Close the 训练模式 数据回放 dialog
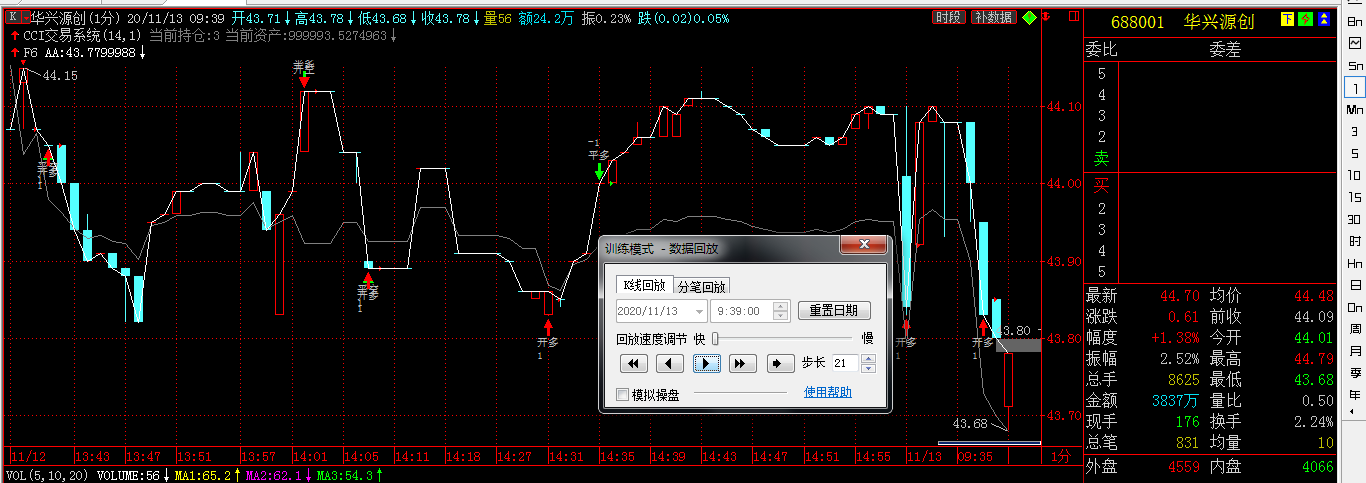The height and width of the screenshot is (483, 1366). point(863,246)
